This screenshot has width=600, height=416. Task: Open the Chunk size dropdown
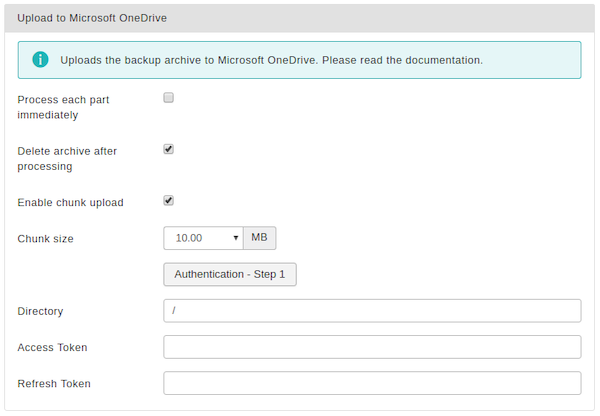point(203,238)
